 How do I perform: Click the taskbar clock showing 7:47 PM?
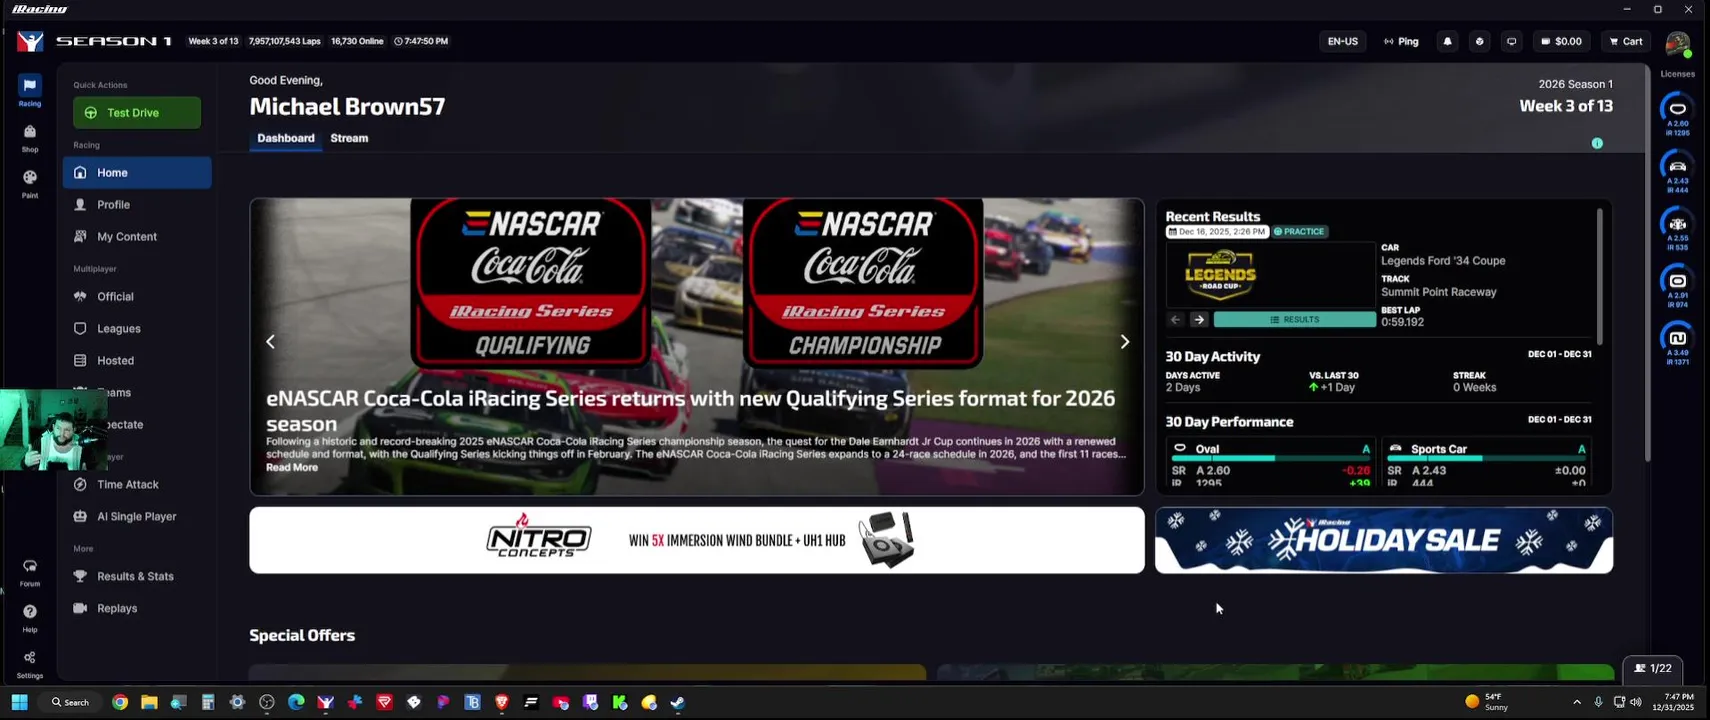coord(1673,702)
